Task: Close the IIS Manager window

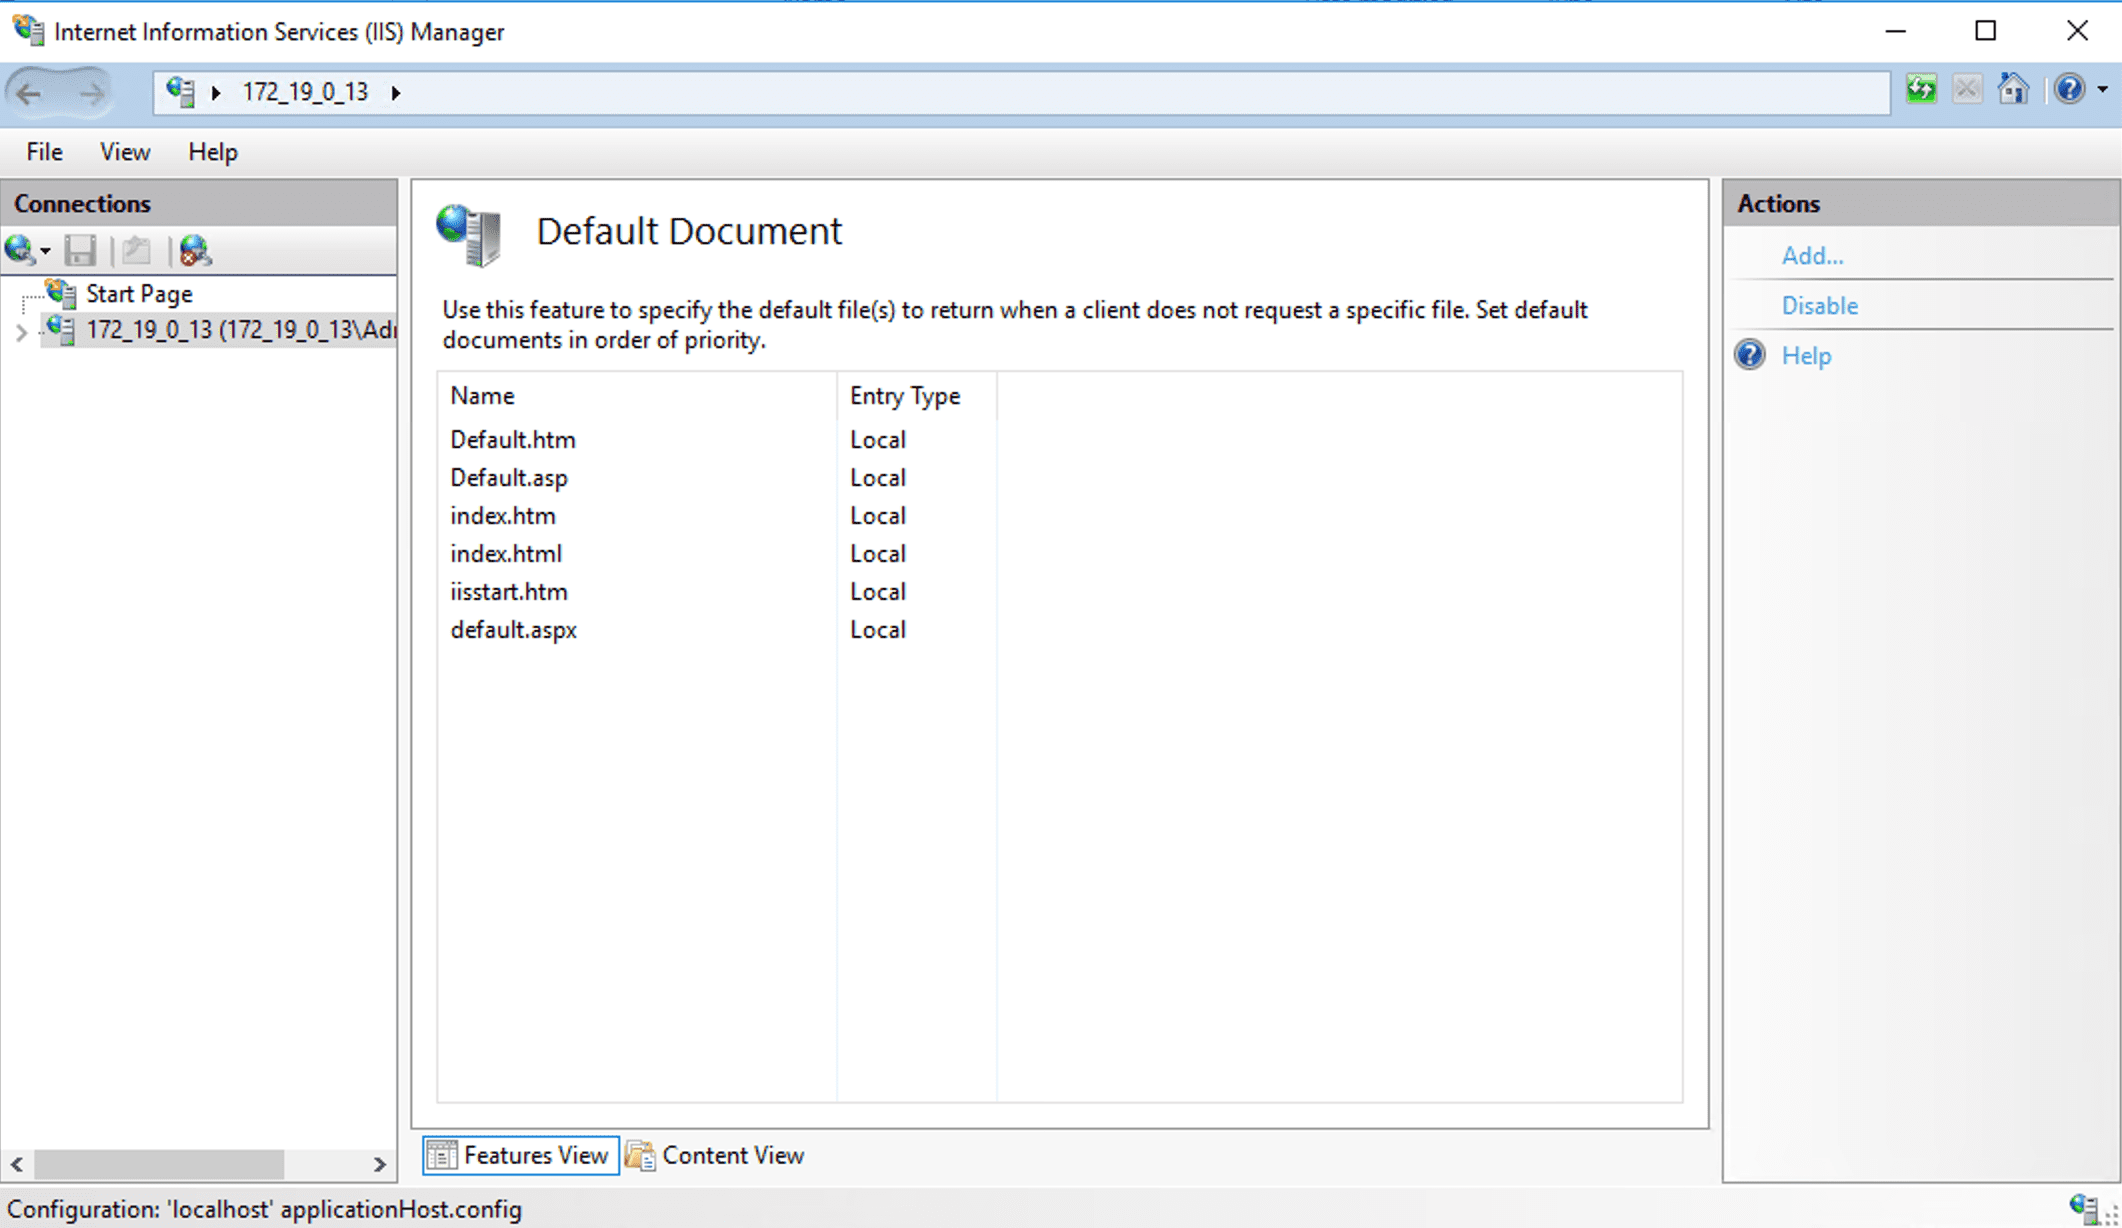Action: pos(2077,31)
